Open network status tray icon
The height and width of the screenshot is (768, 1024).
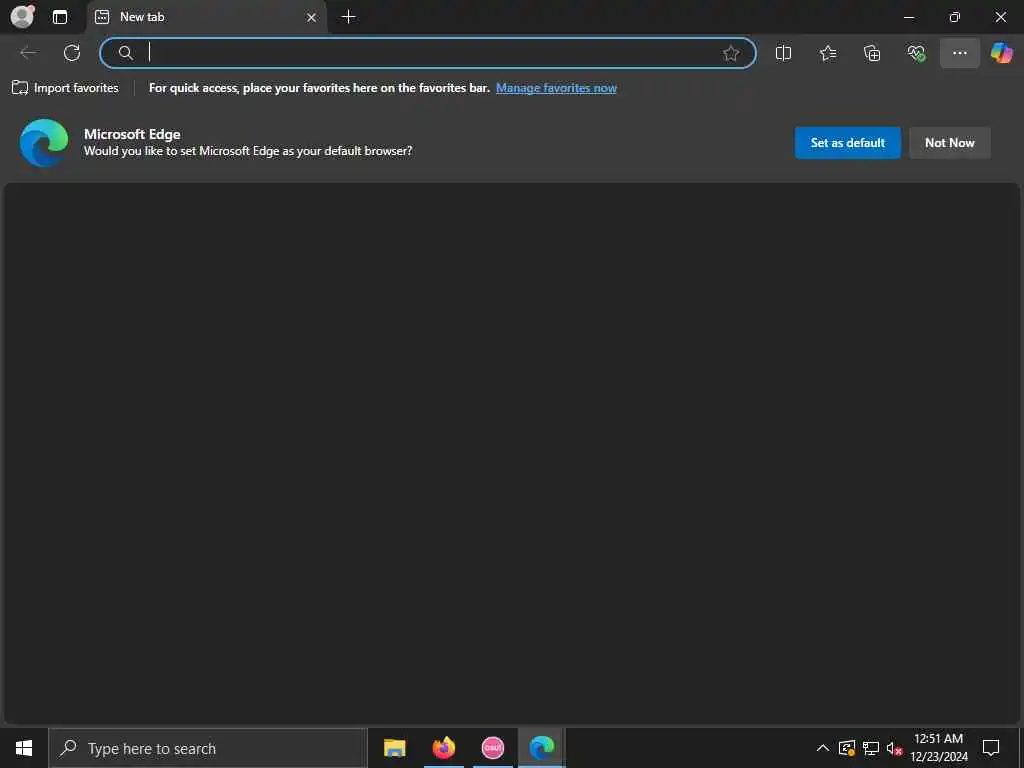(x=871, y=748)
